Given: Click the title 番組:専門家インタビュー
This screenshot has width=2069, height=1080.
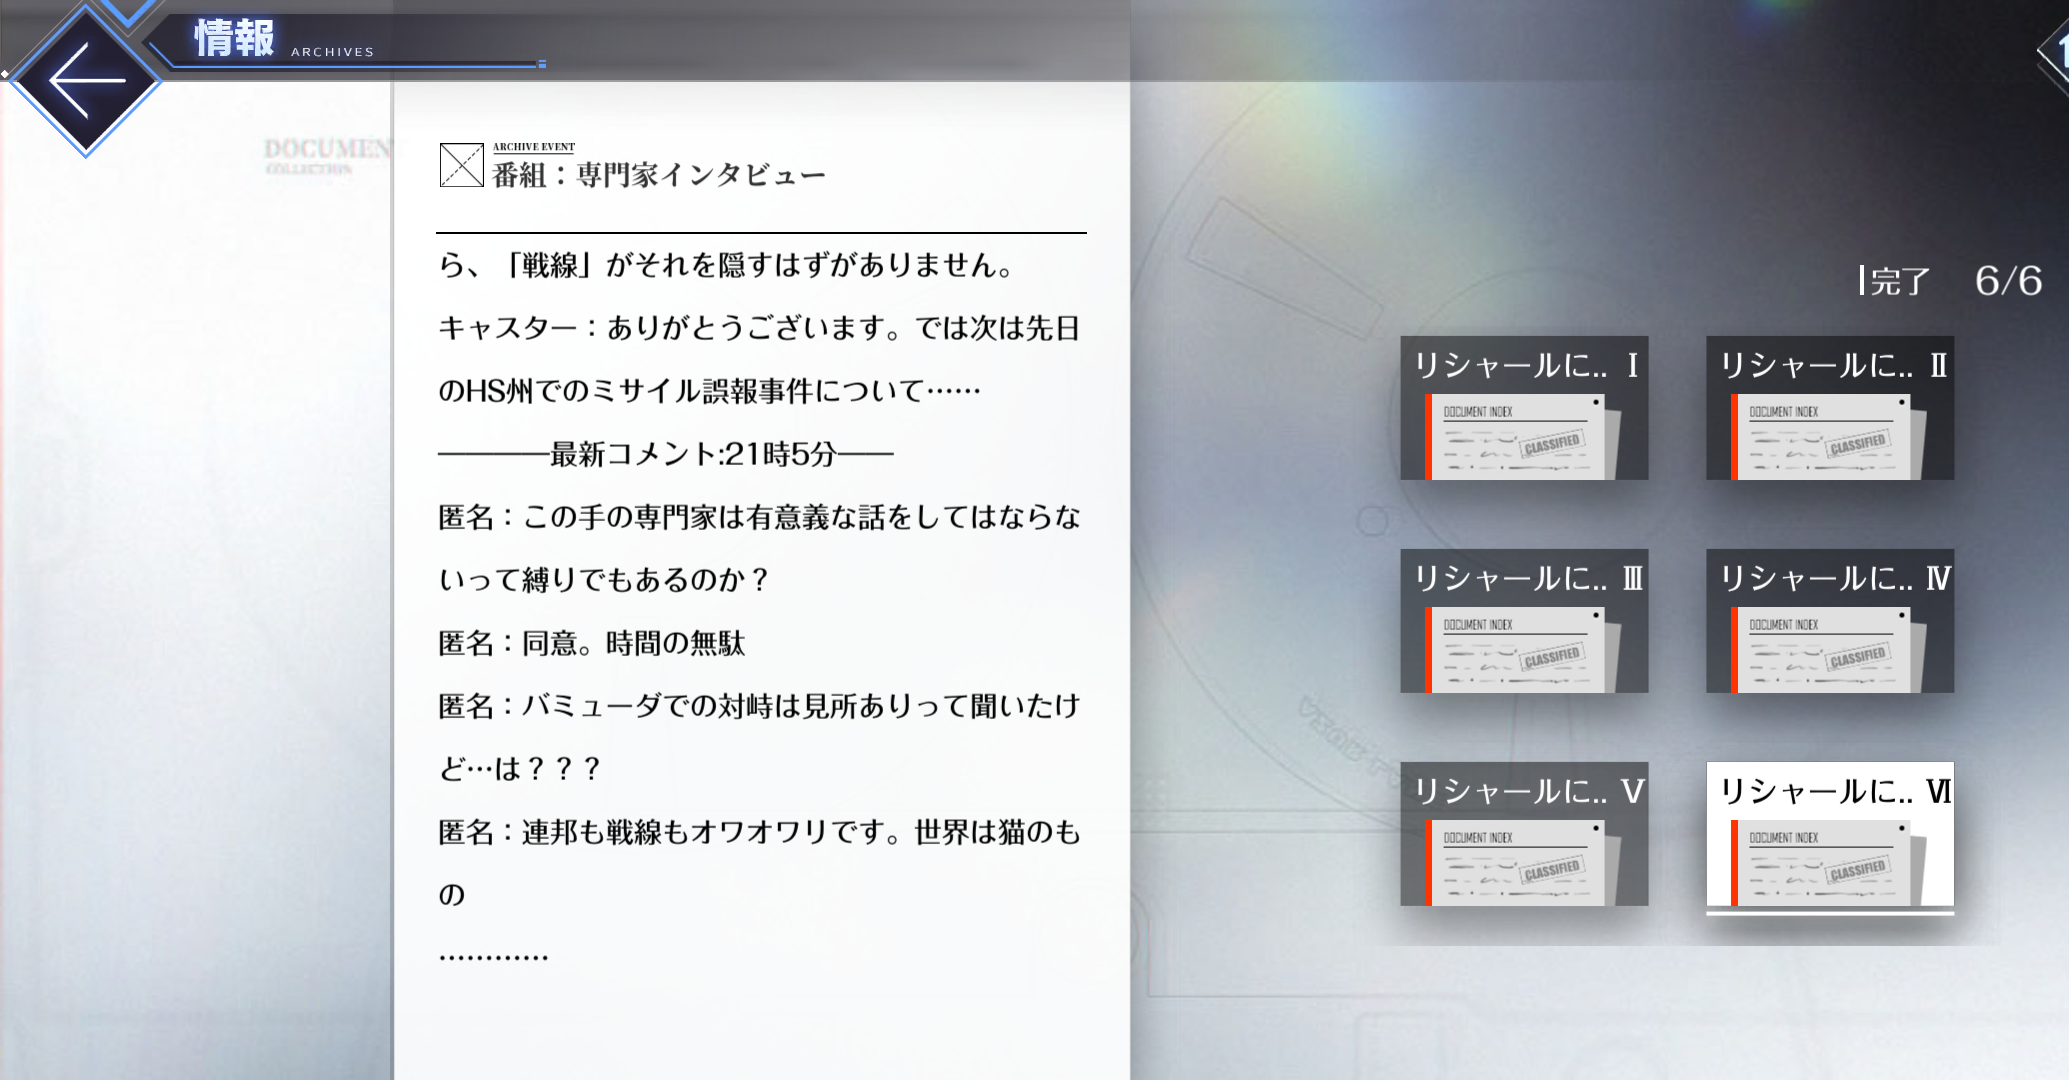Looking at the screenshot, I should click(x=659, y=176).
